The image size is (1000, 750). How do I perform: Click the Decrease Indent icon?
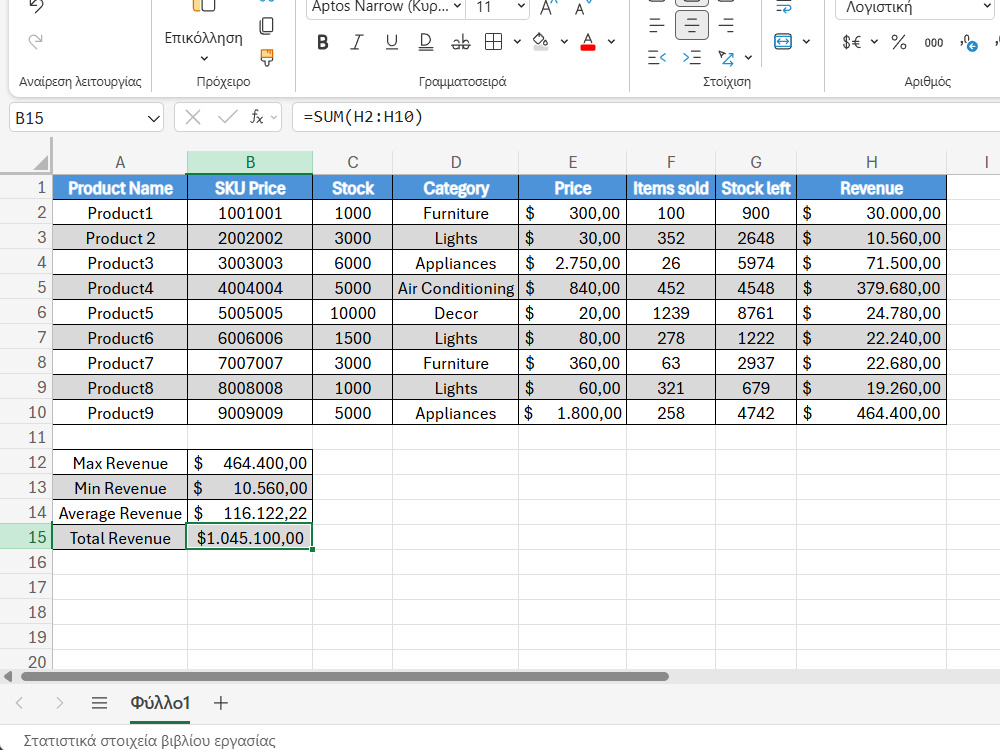[657, 58]
